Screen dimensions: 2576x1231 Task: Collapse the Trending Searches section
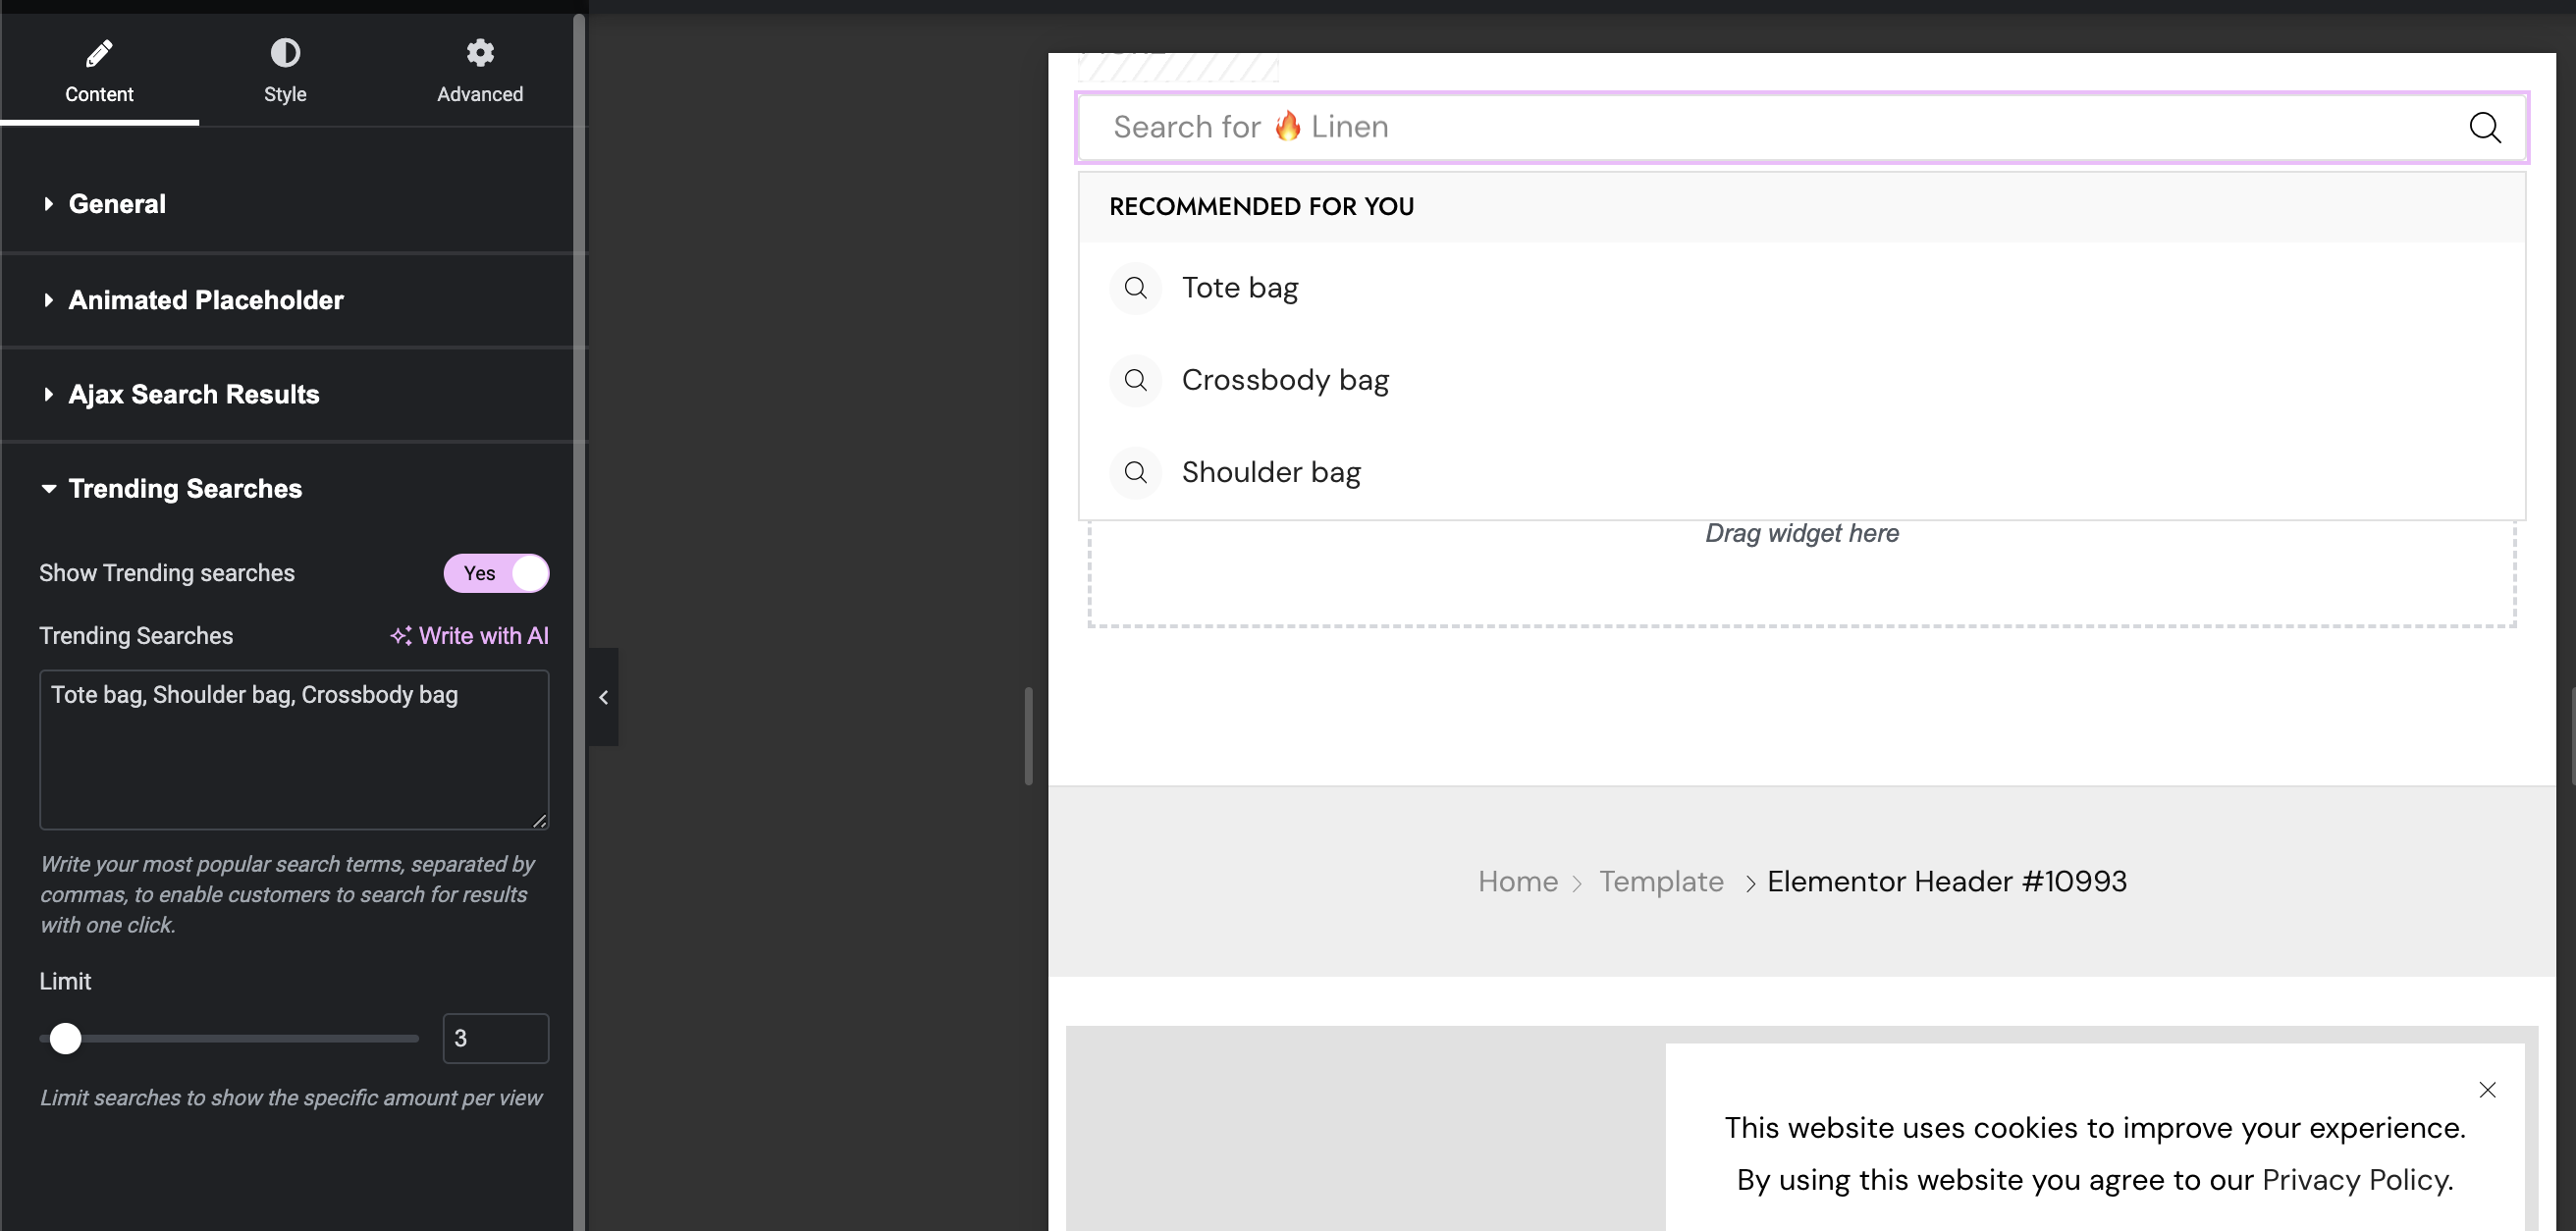[x=184, y=488]
